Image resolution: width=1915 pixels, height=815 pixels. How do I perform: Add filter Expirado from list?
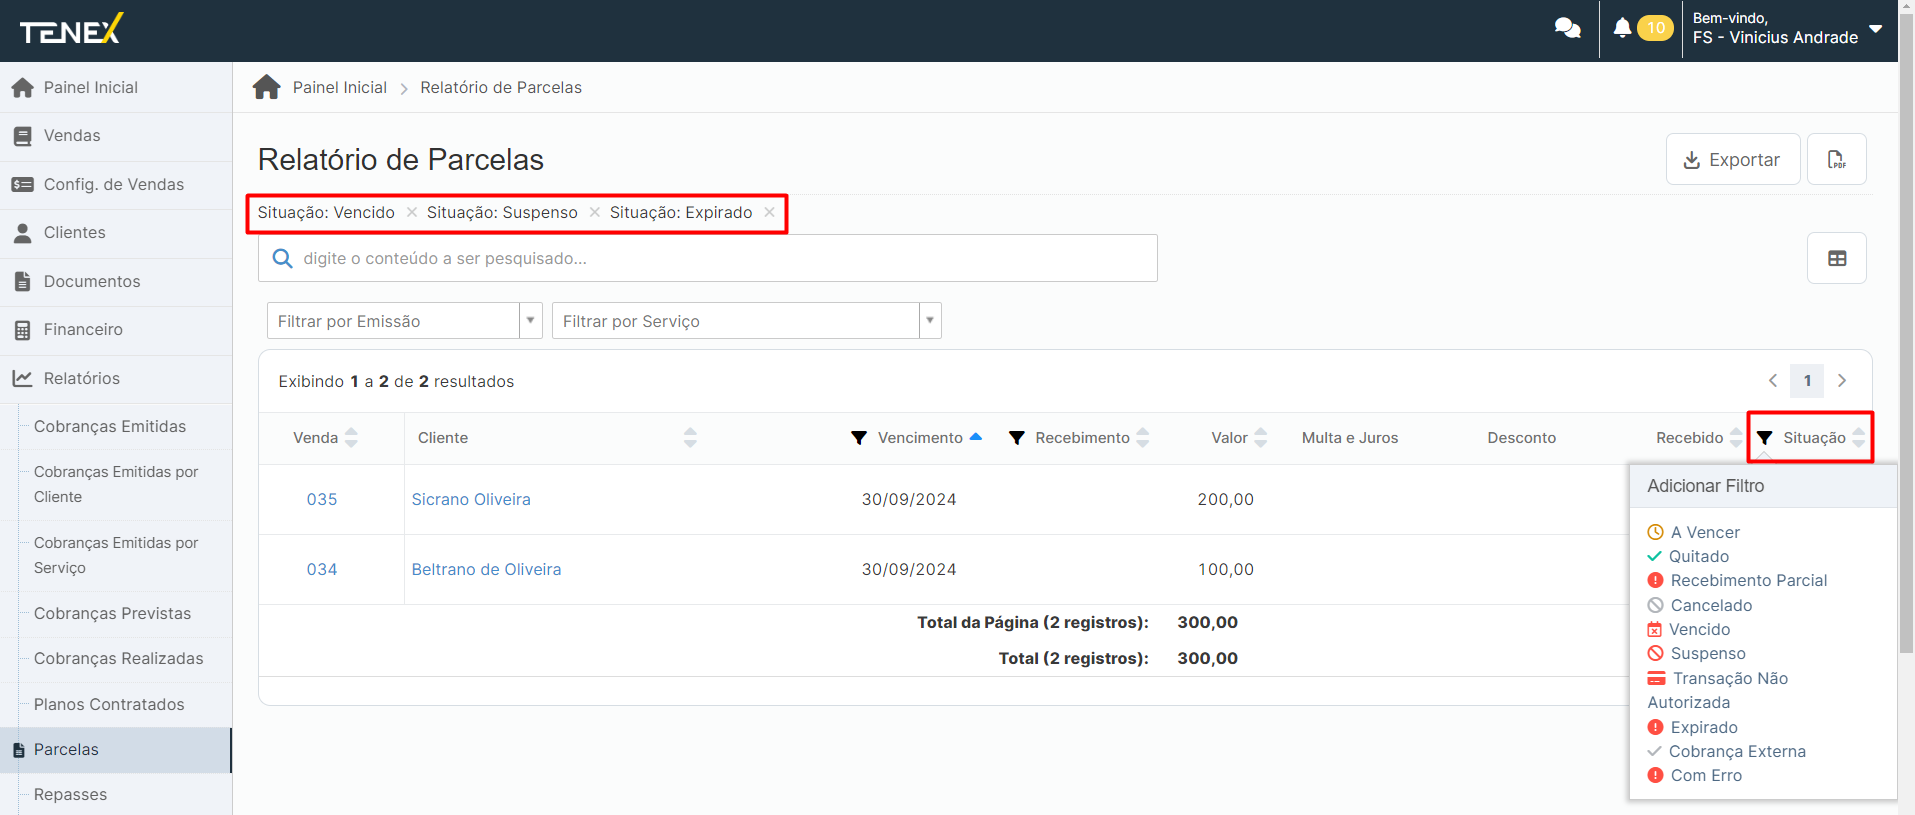pyautogui.click(x=1693, y=727)
